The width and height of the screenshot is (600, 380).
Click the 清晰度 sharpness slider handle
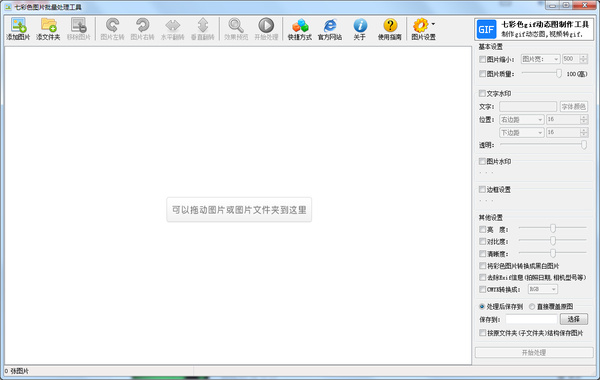point(553,253)
